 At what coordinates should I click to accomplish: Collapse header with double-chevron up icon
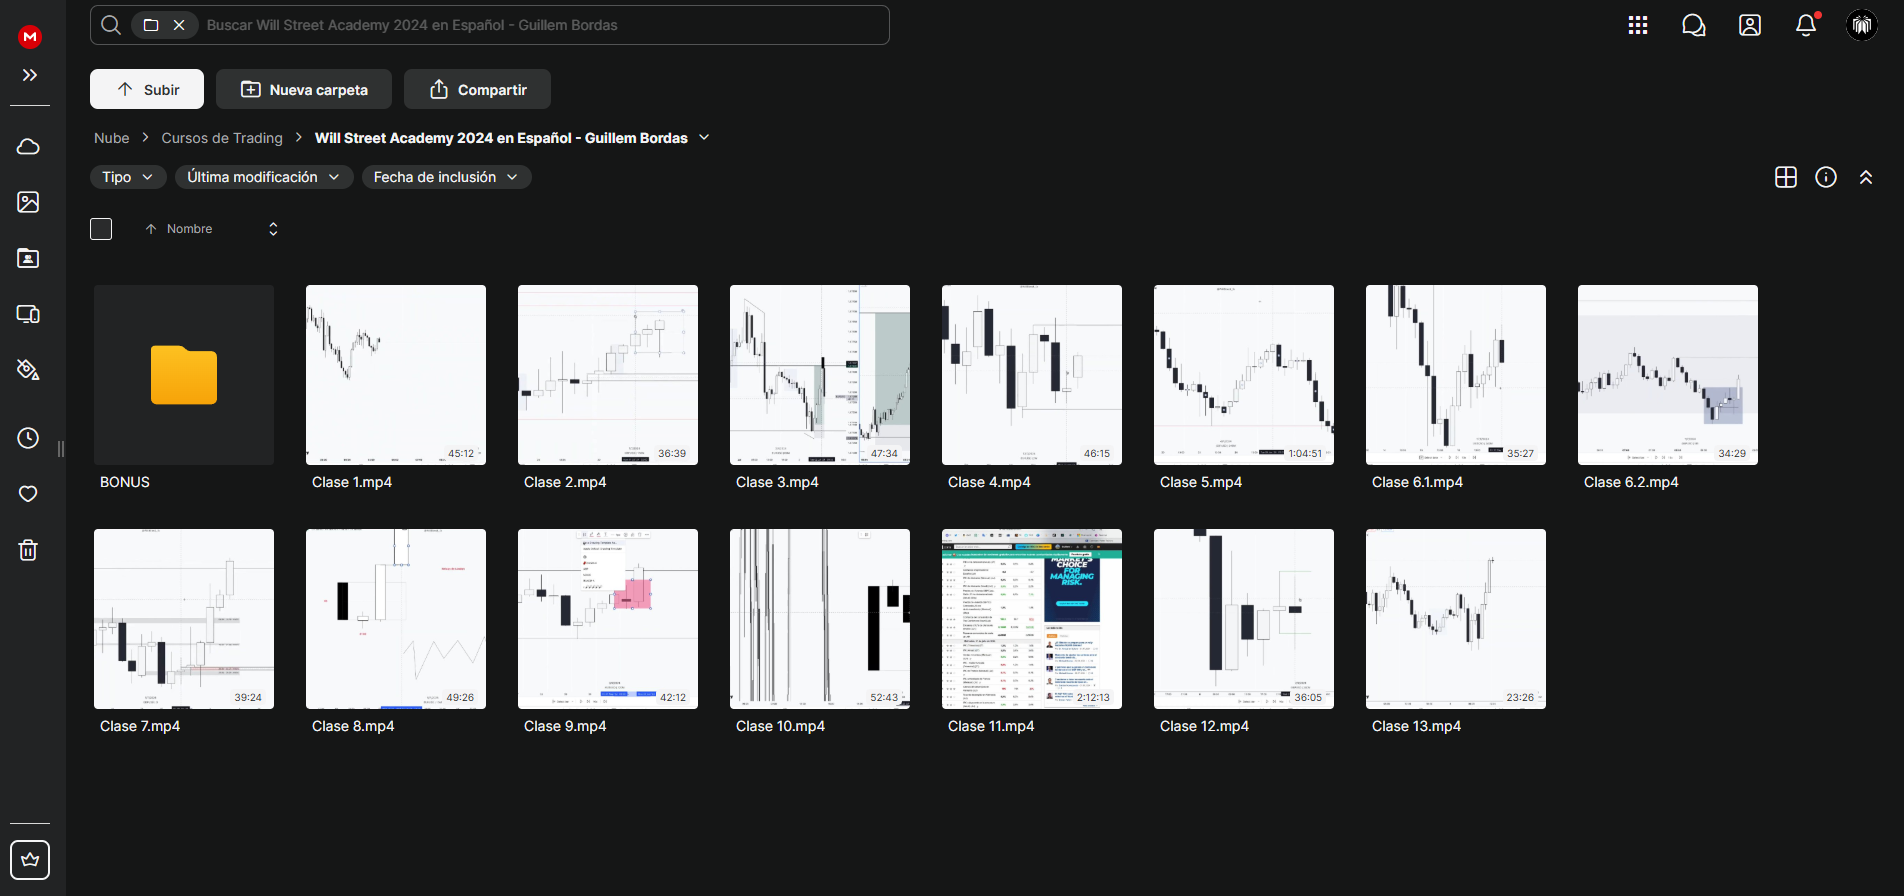point(1866,177)
